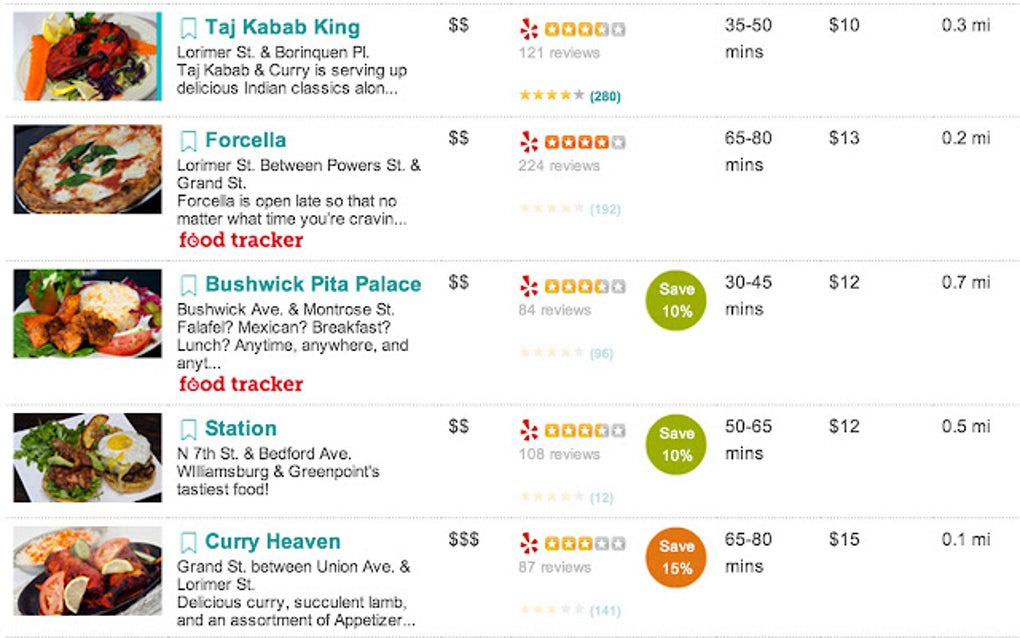The image size is (1020, 638).
Task: Click Yelp logo in Bushwick Pita Palace row
Action: 529,287
